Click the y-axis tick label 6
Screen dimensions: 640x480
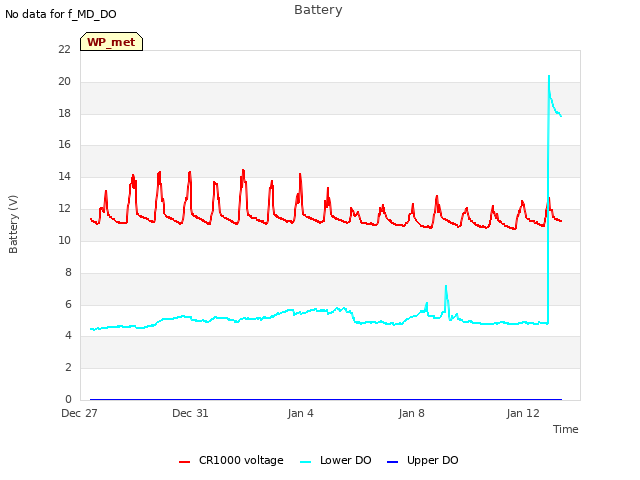pos(68,304)
